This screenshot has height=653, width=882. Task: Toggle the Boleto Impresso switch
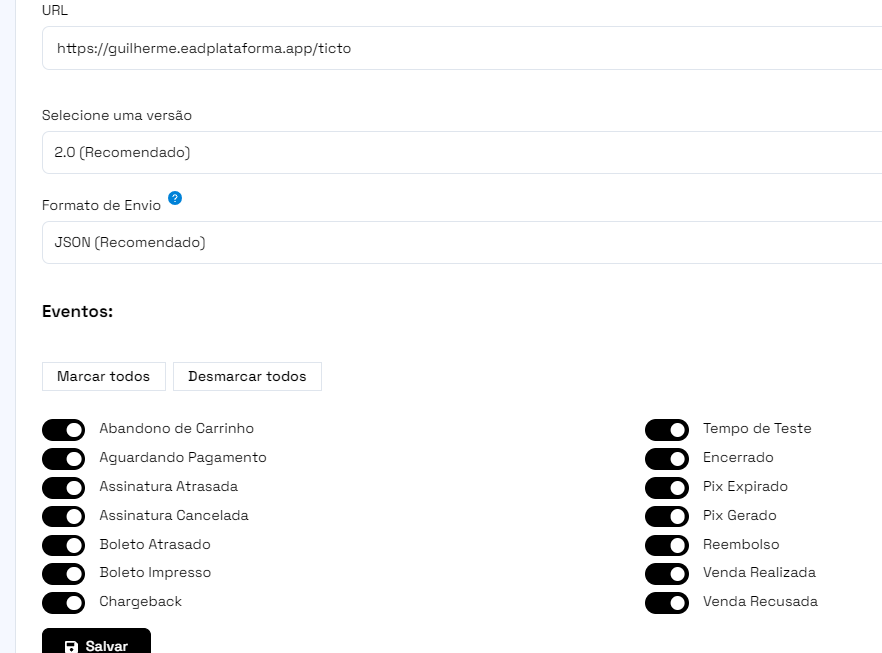pos(64,574)
